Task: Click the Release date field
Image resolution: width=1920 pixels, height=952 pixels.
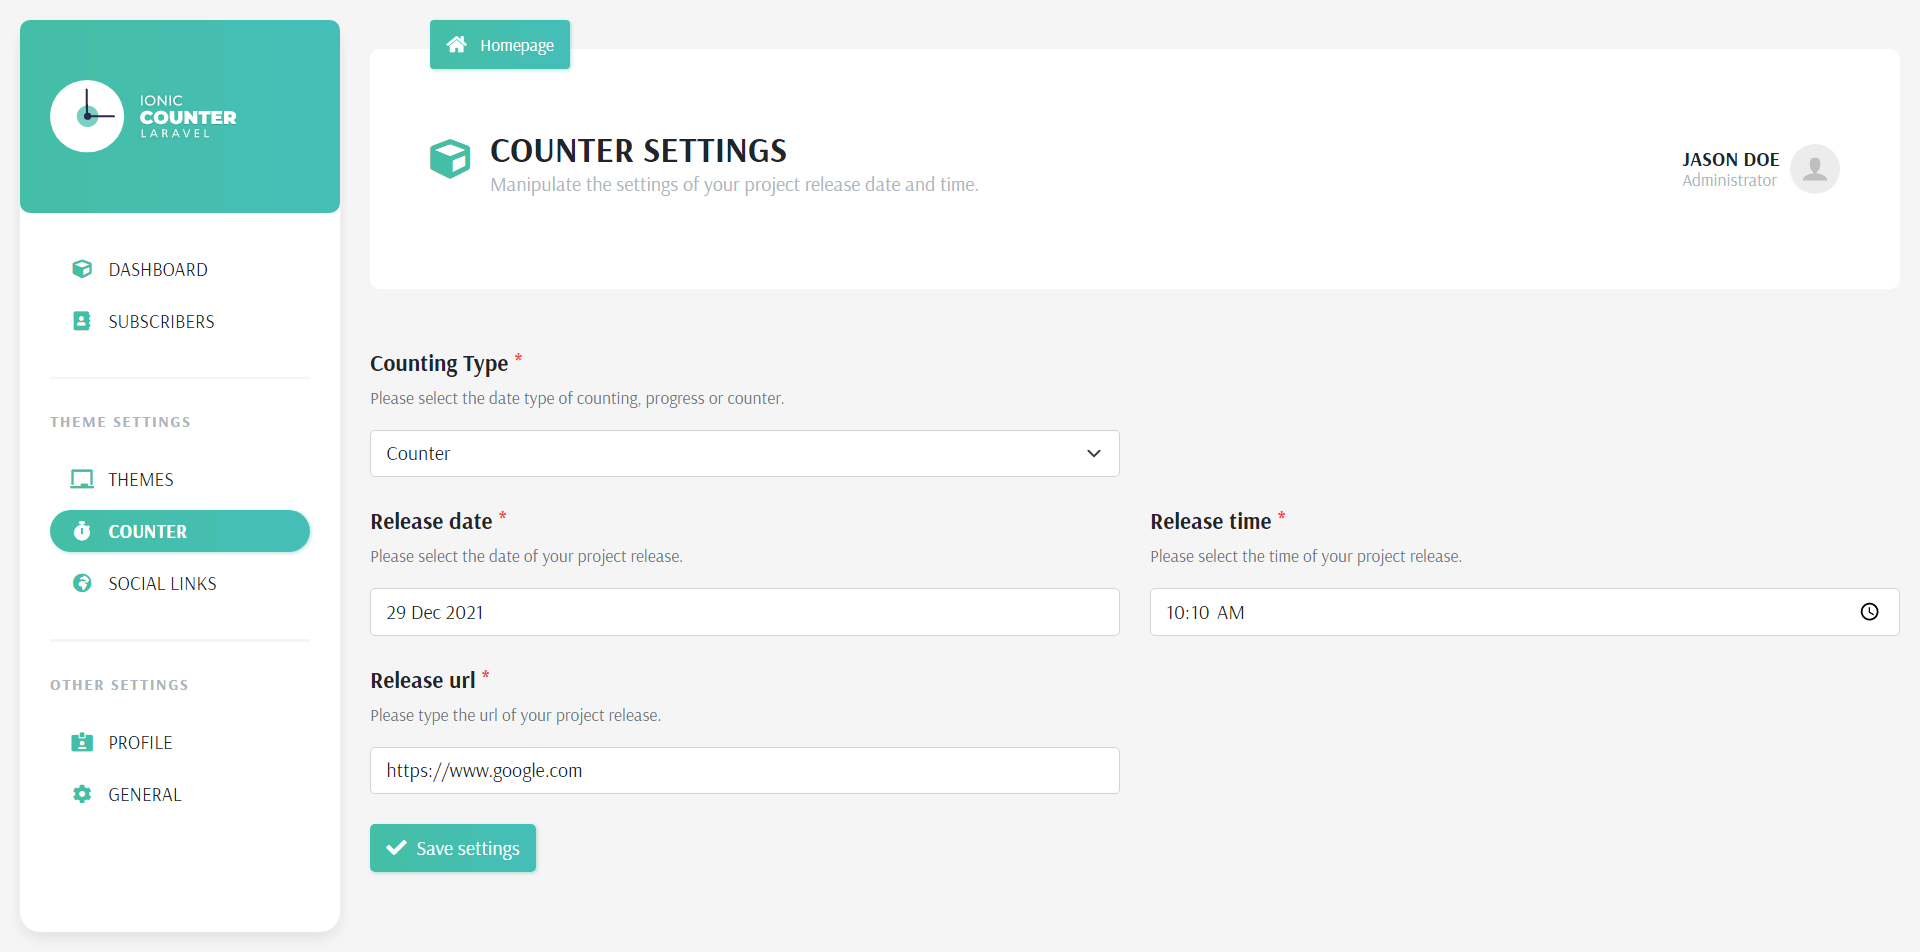Action: coord(745,612)
